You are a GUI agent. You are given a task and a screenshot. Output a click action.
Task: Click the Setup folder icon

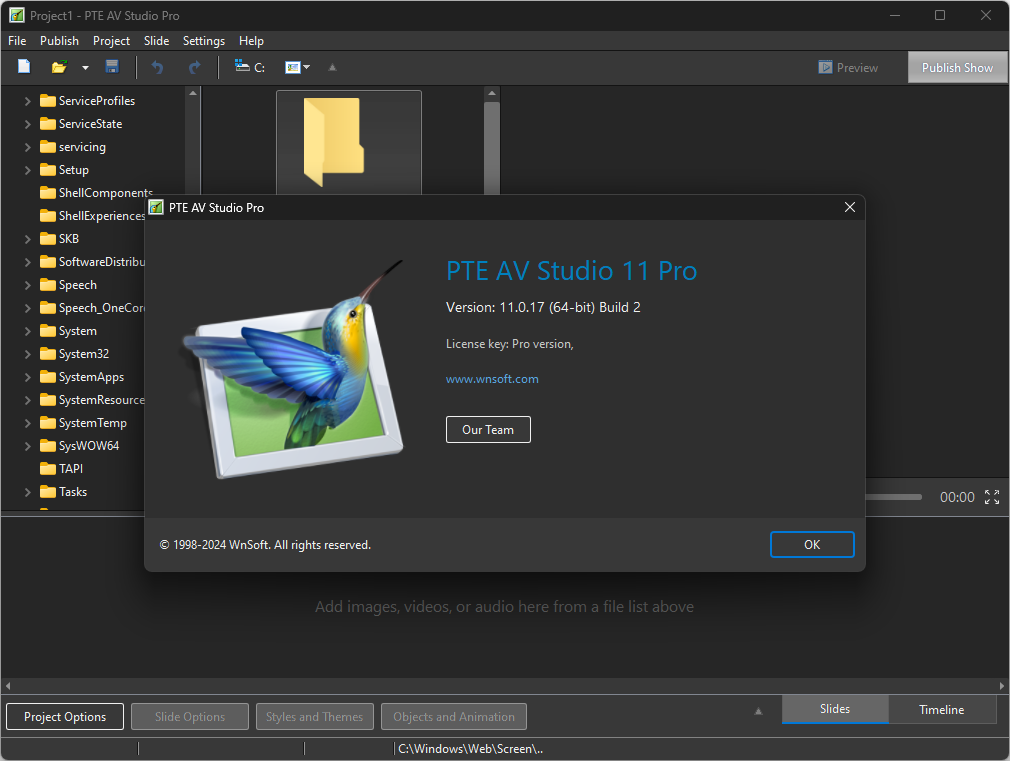click(48, 169)
